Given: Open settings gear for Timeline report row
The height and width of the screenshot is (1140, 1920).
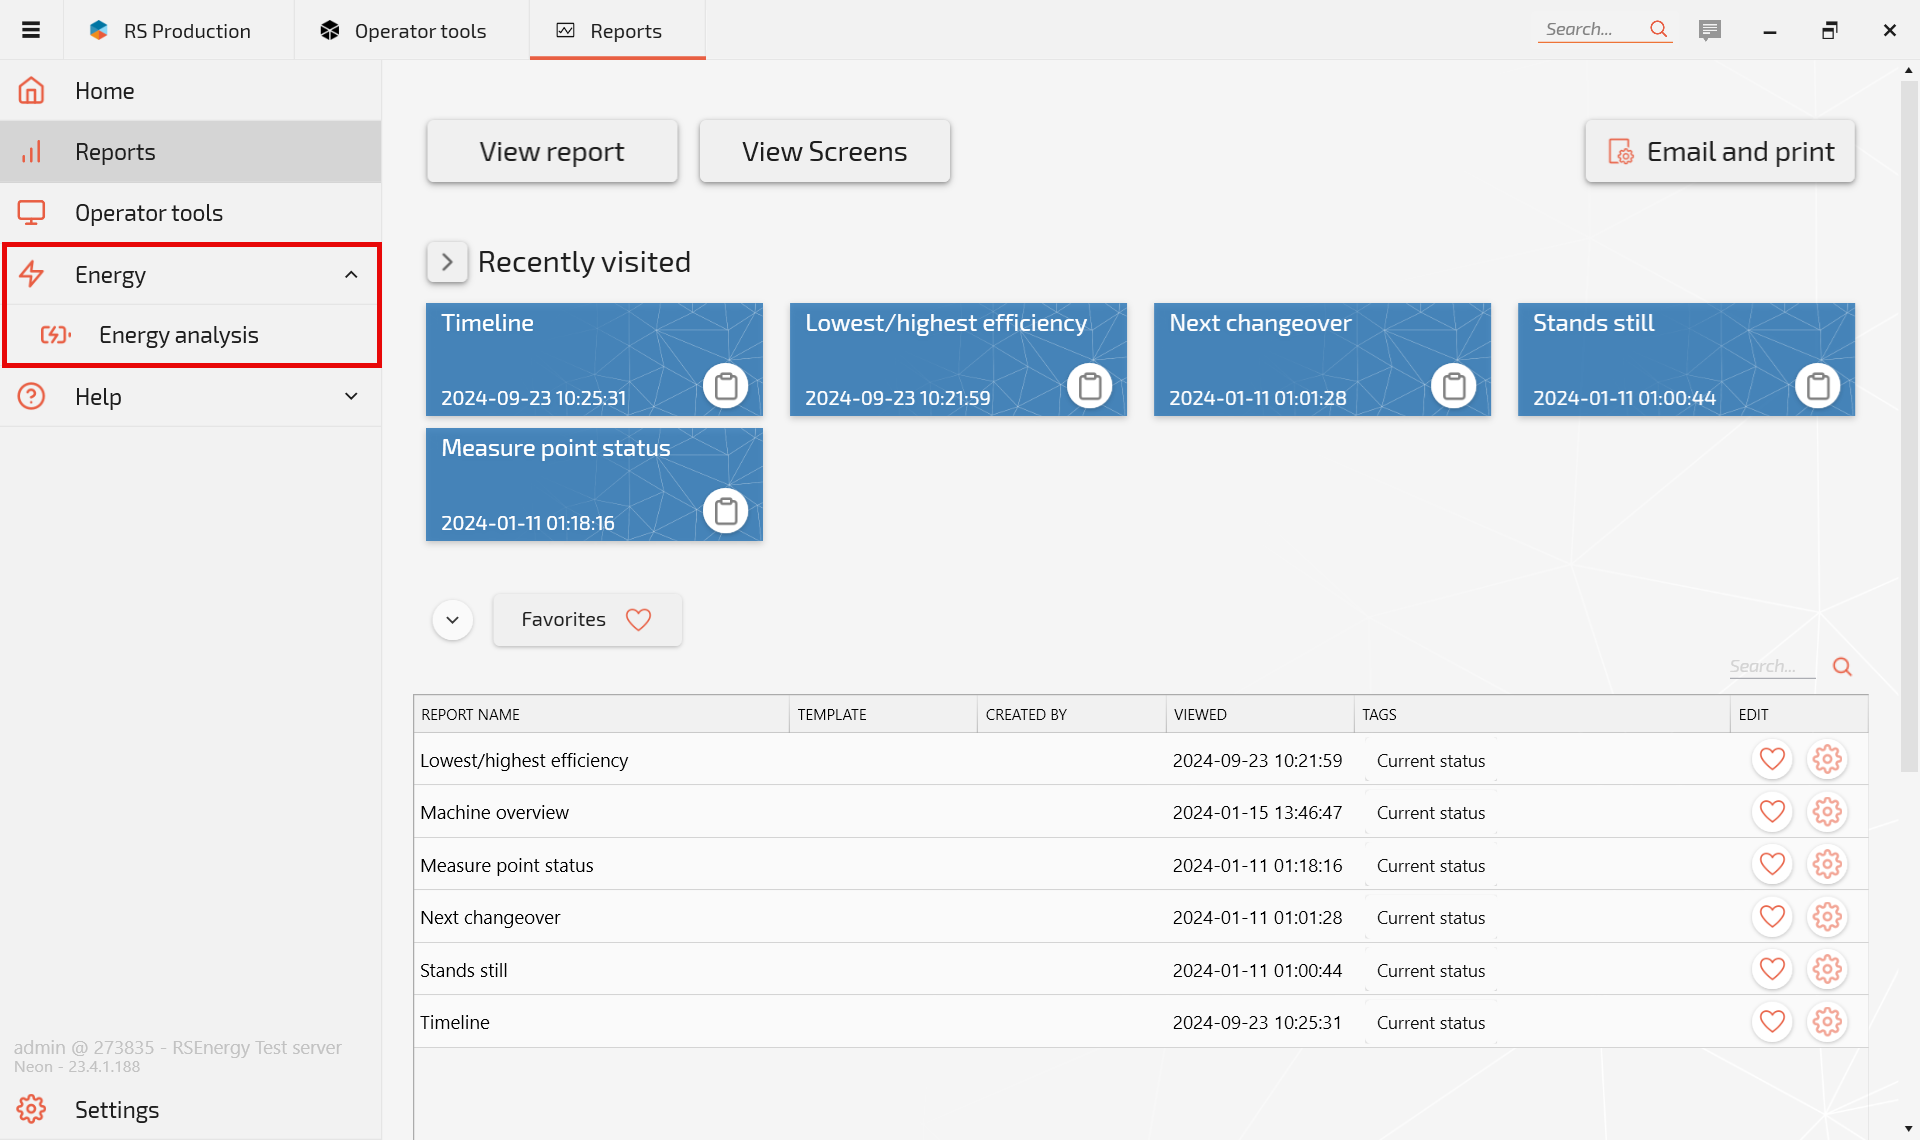Looking at the screenshot, I should click(x=1827, y=1022).
